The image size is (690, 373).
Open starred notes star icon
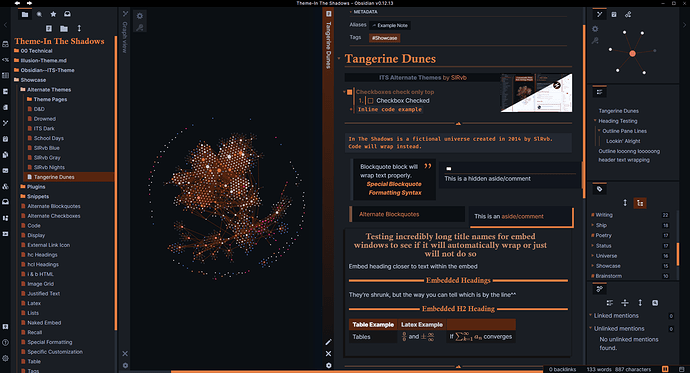click(53, 15)
